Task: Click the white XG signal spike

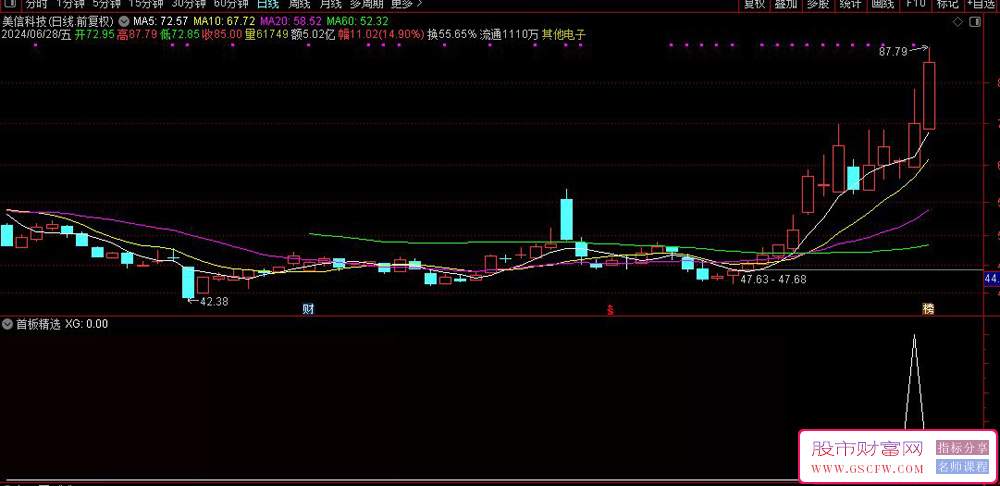Action: click(915, 381)
